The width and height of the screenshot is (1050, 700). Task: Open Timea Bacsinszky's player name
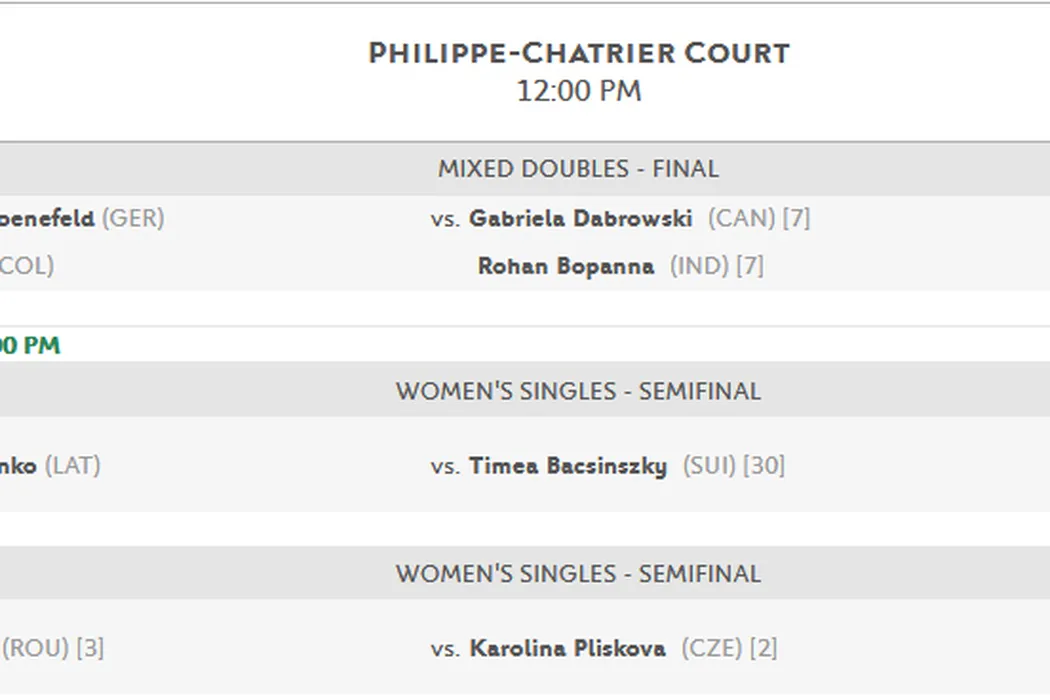point(567,466)
